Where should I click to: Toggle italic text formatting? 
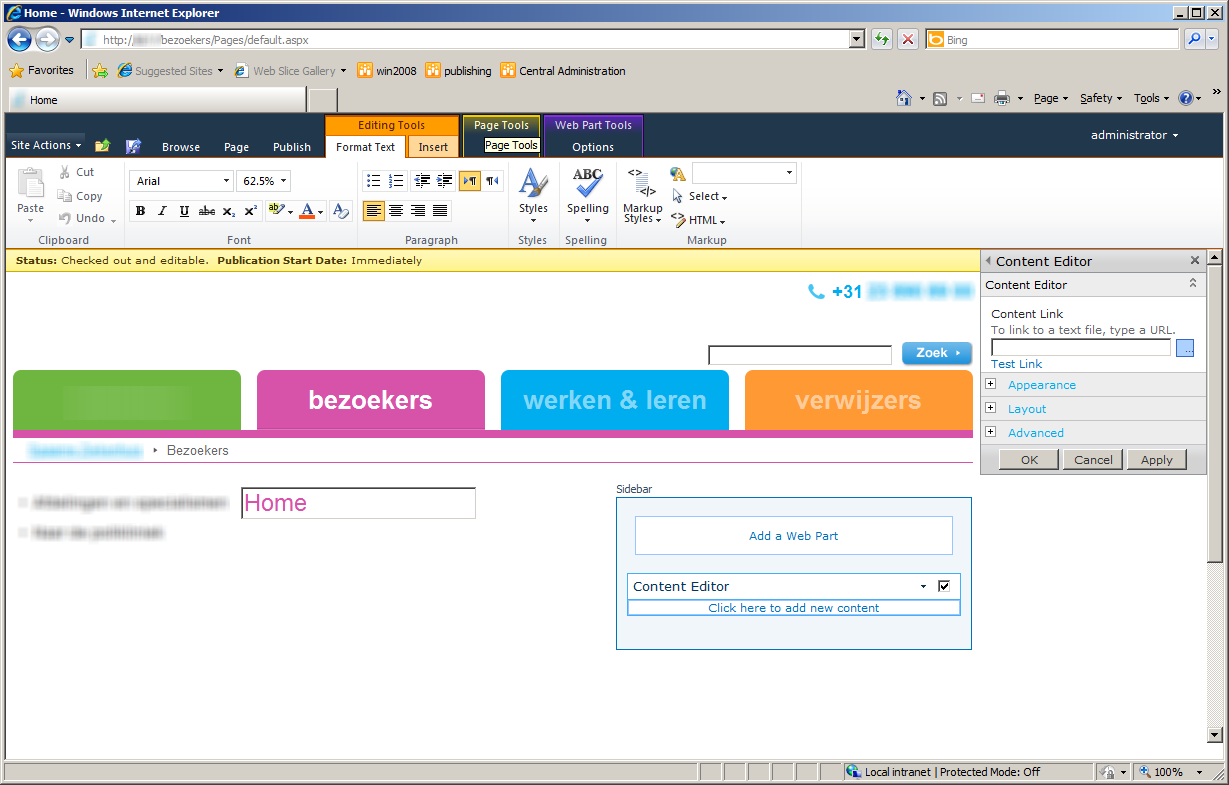162,211
